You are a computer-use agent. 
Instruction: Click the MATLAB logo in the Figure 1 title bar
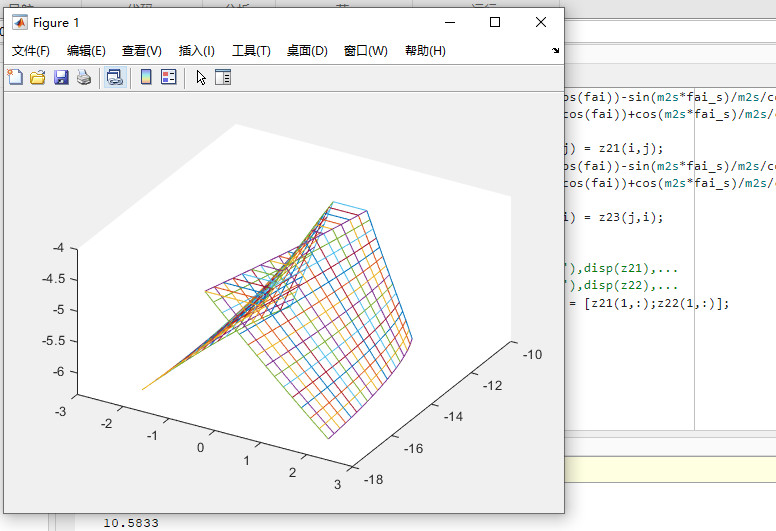20,22
